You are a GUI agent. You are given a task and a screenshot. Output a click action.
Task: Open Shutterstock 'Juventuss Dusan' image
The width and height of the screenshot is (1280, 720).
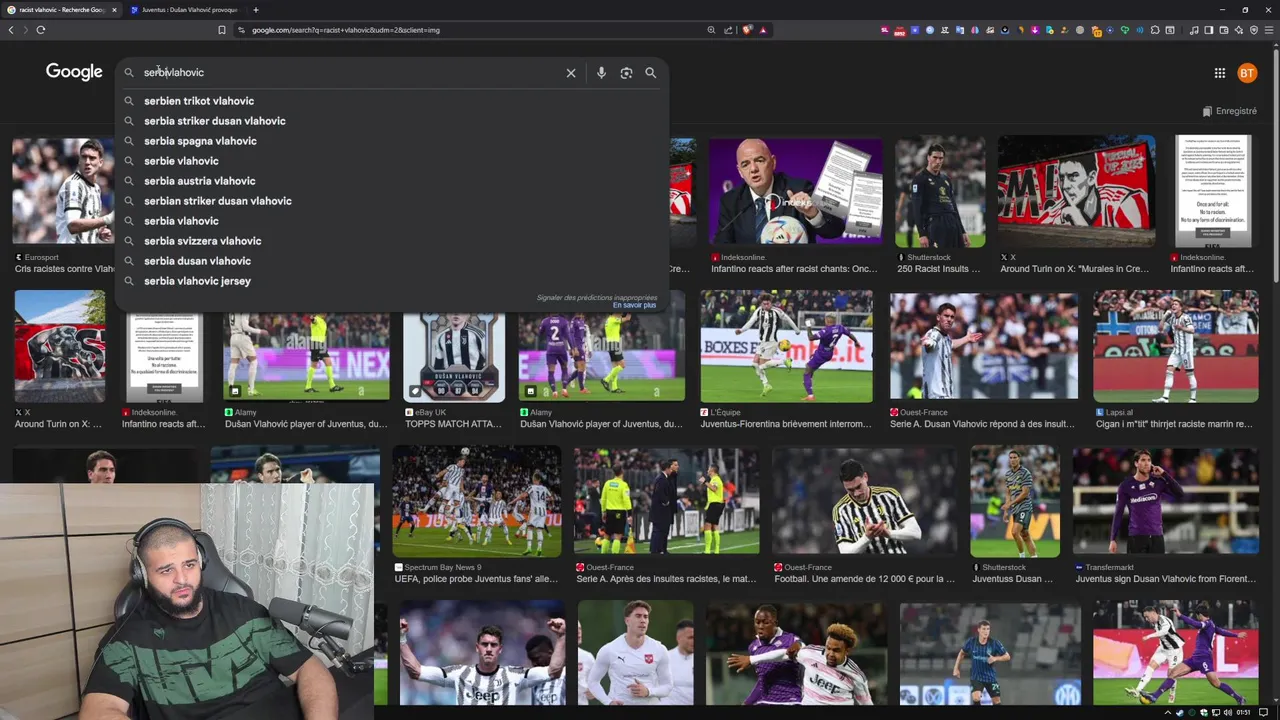coord(1015,501)
